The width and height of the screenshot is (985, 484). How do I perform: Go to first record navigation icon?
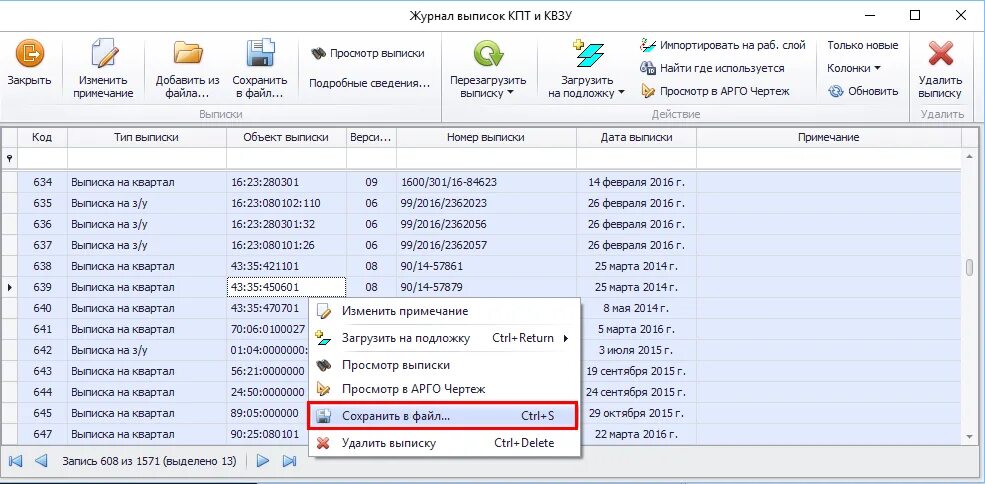(x=15, y=461)
